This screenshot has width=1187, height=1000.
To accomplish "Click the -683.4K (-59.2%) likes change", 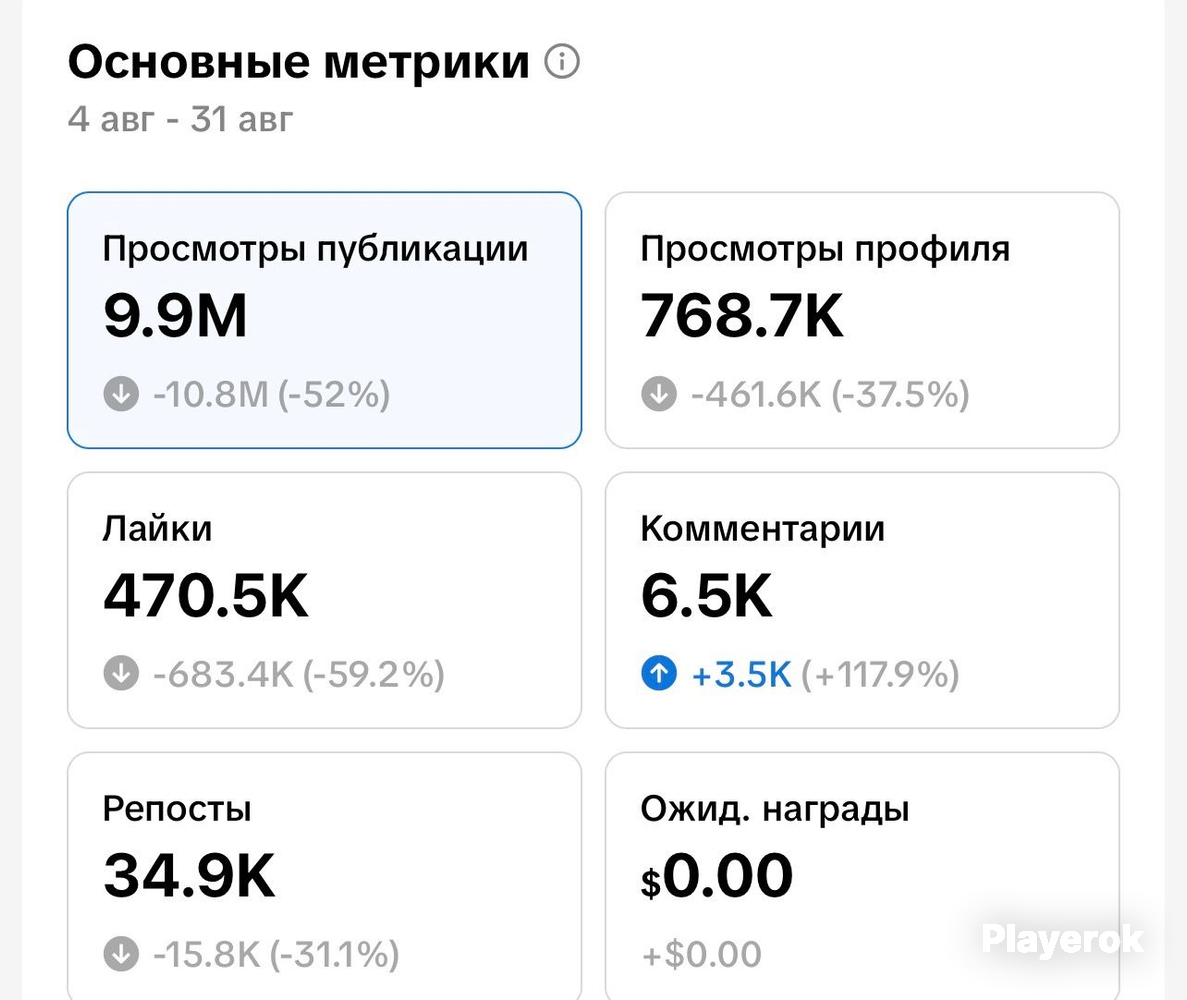I will click(x=299, y=674).
